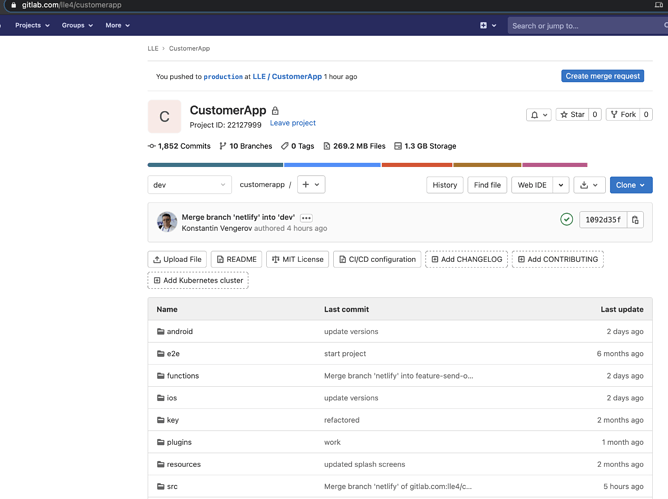668x499 pixels.
Task: Click Add CONTRIBUTING button
Action: [x=558, y=259]
